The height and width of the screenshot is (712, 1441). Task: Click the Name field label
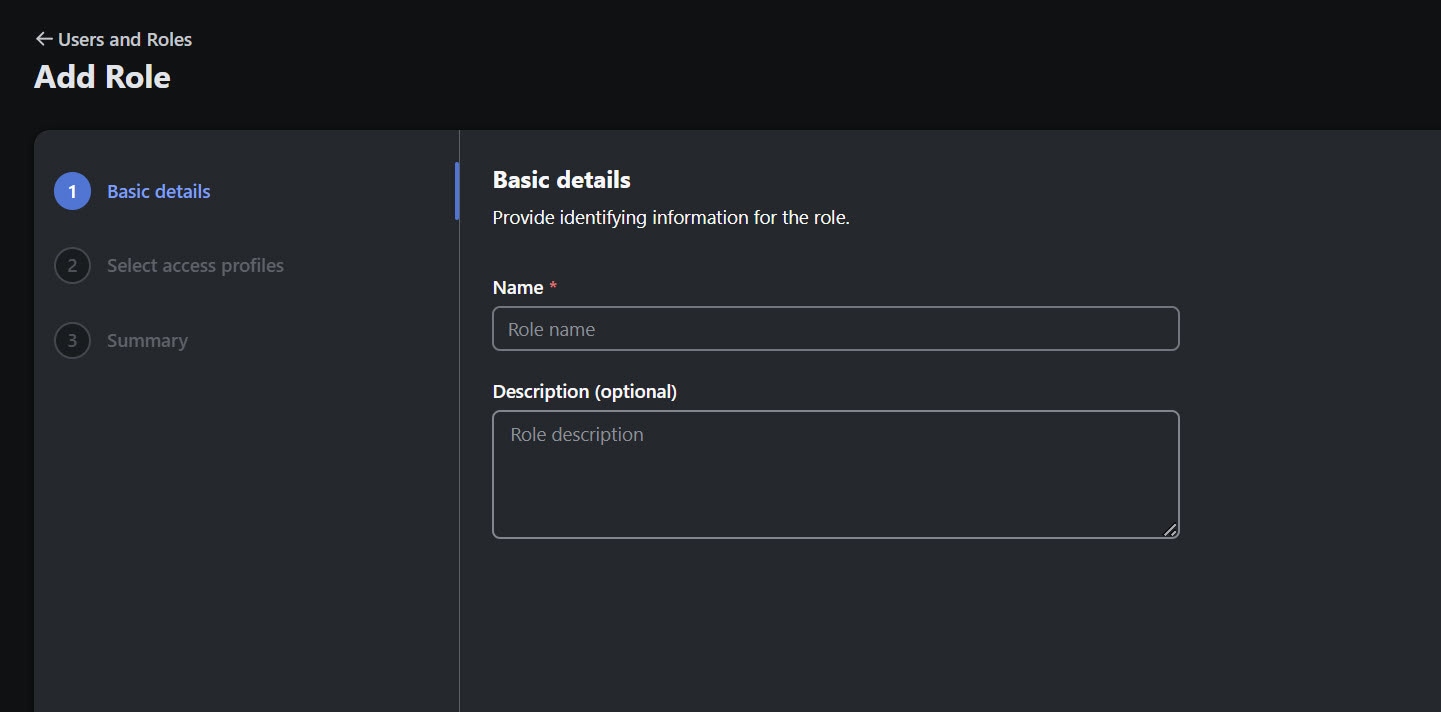pos(518,287)
